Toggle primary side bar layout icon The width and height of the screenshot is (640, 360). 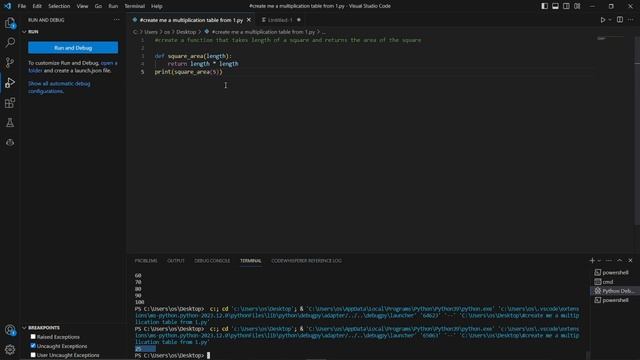coord(544,6)
